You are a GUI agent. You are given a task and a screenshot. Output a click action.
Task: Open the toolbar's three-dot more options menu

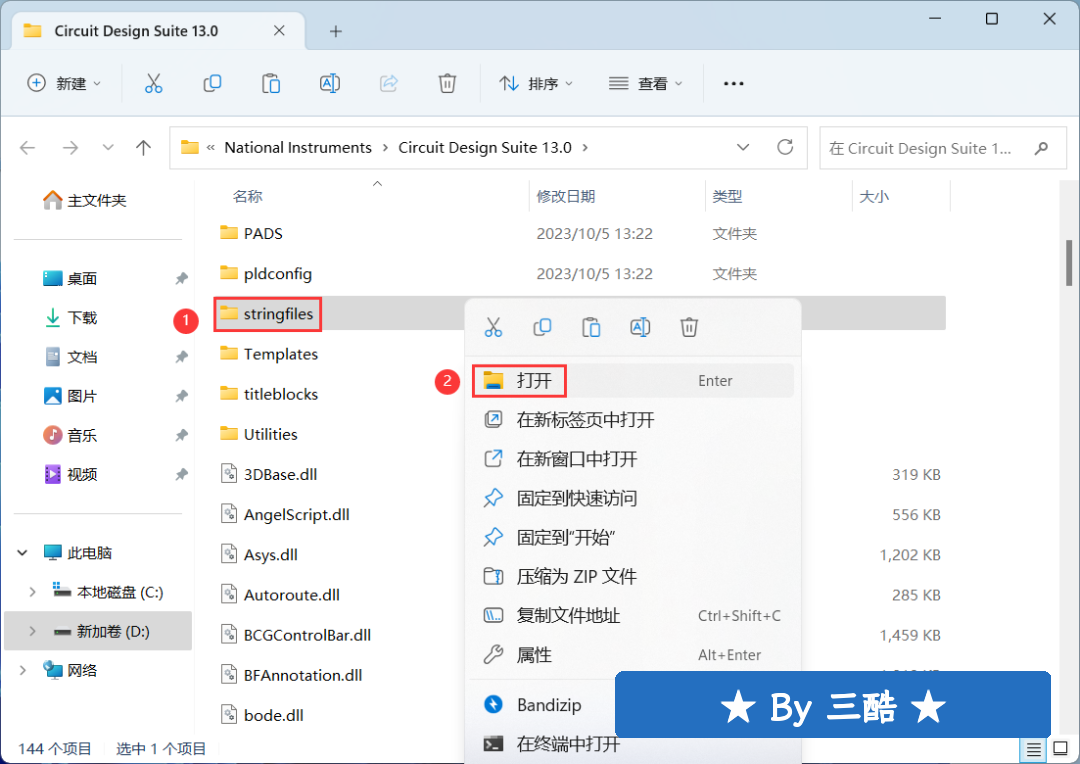tap(734, 83)
